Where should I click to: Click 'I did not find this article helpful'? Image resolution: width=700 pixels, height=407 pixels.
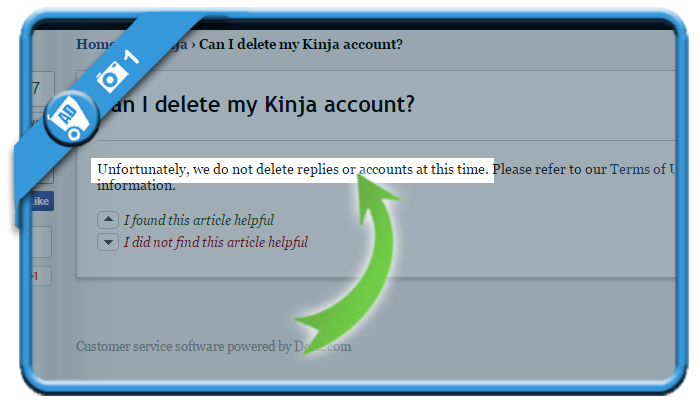click(216, 242)
